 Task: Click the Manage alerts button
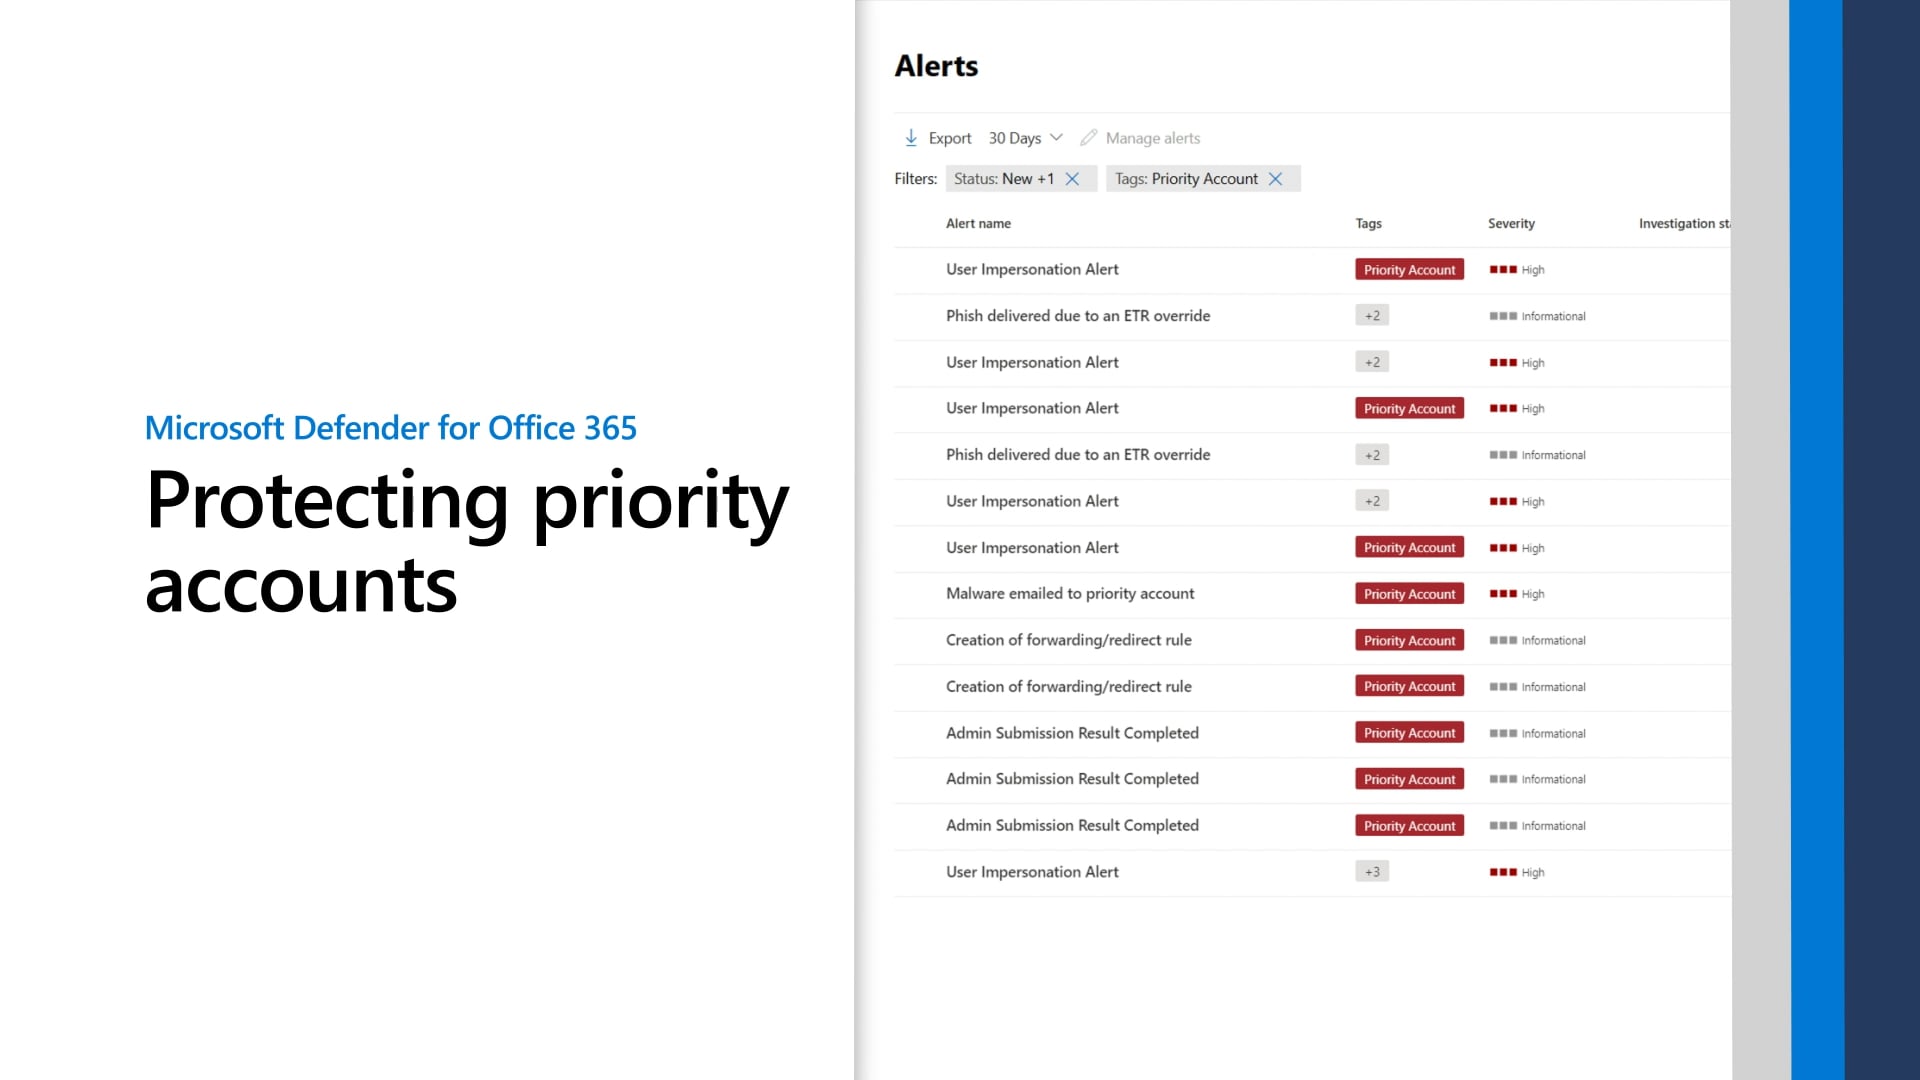[1152, 137]
